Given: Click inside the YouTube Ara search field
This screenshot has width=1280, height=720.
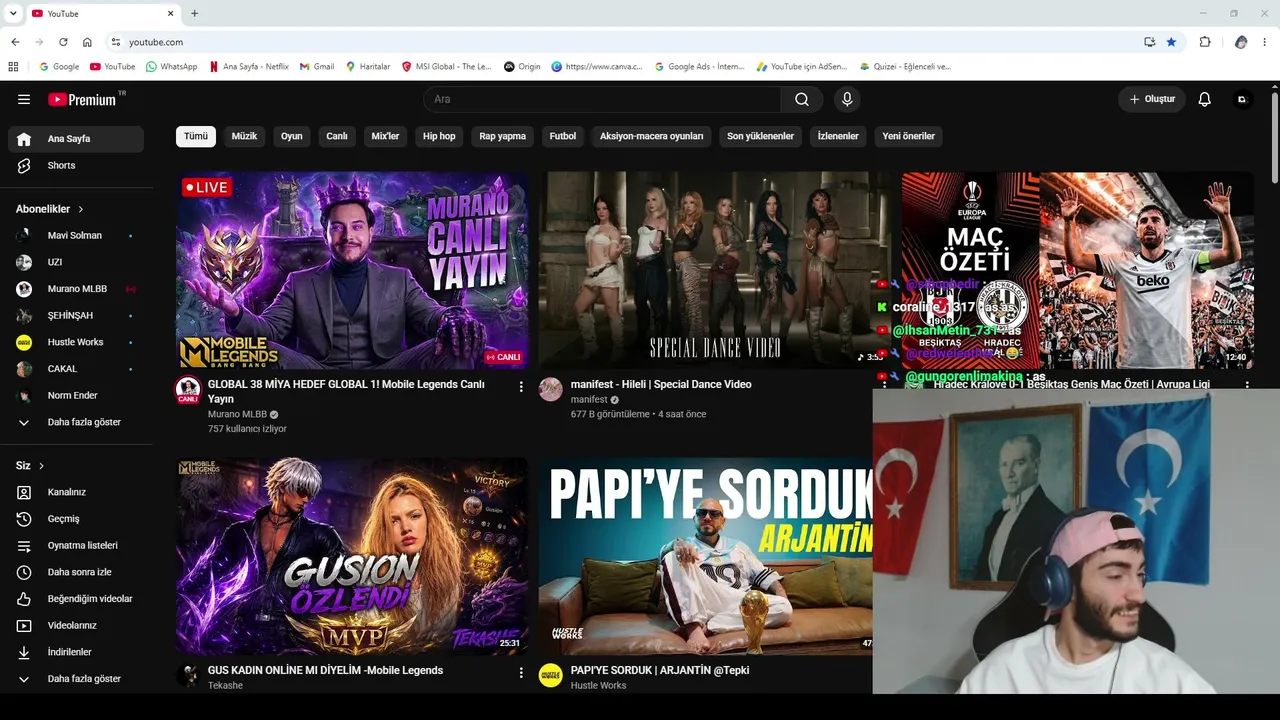Looking at the screenshot, I should click(602, 99).
